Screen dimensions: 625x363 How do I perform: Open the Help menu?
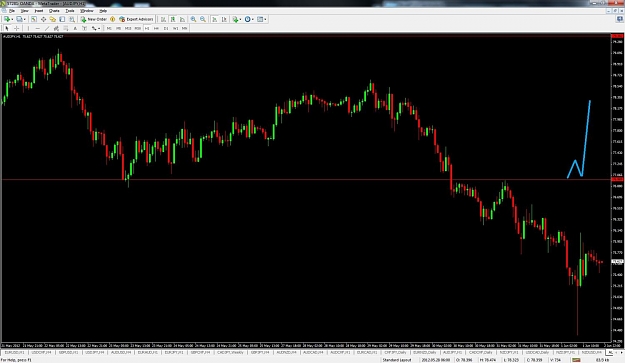pos(103,11)
